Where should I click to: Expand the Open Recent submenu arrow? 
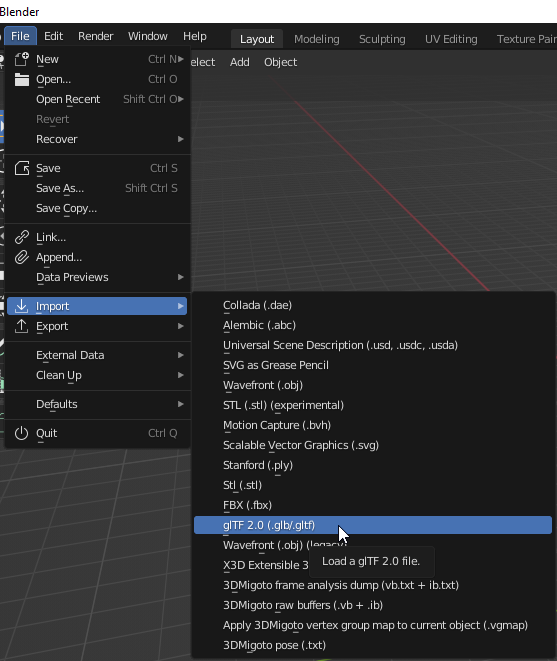point(181,99)
